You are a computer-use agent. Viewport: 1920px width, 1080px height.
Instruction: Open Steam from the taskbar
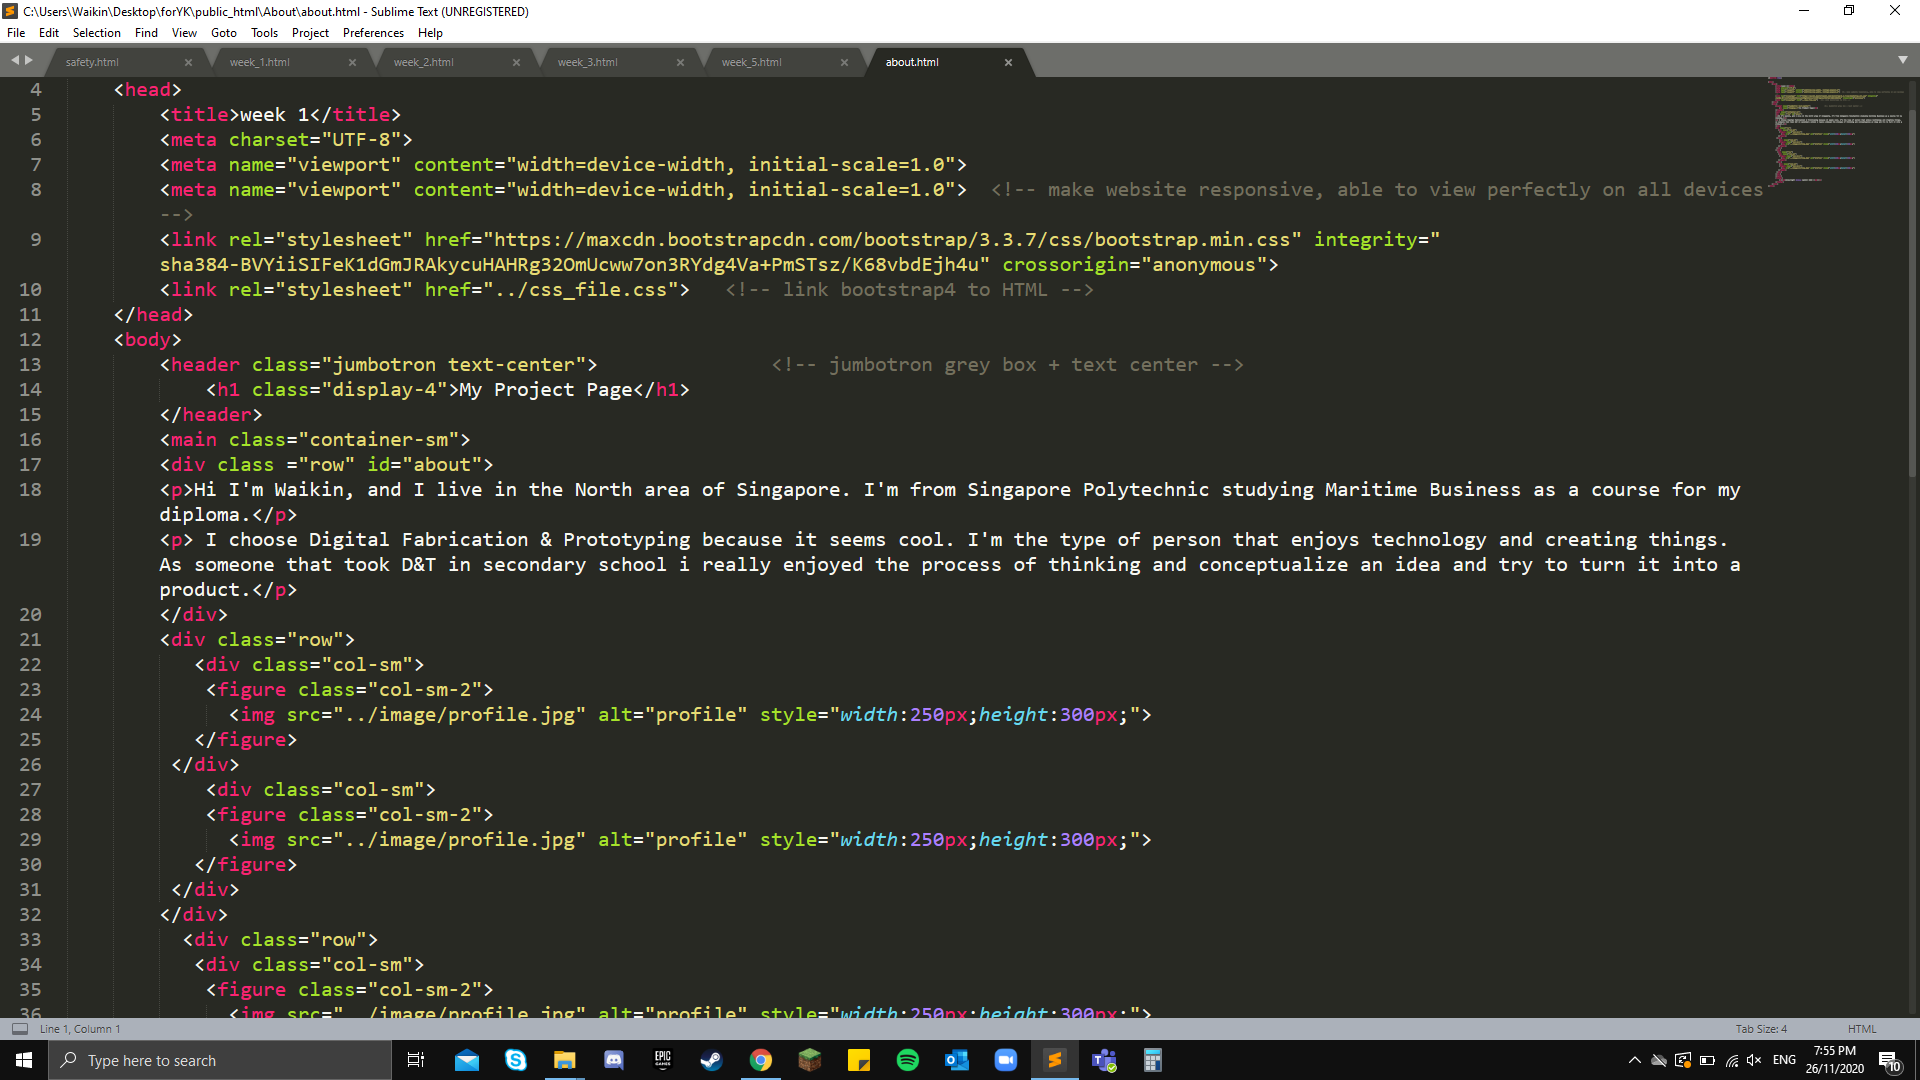pos(712,1060)
